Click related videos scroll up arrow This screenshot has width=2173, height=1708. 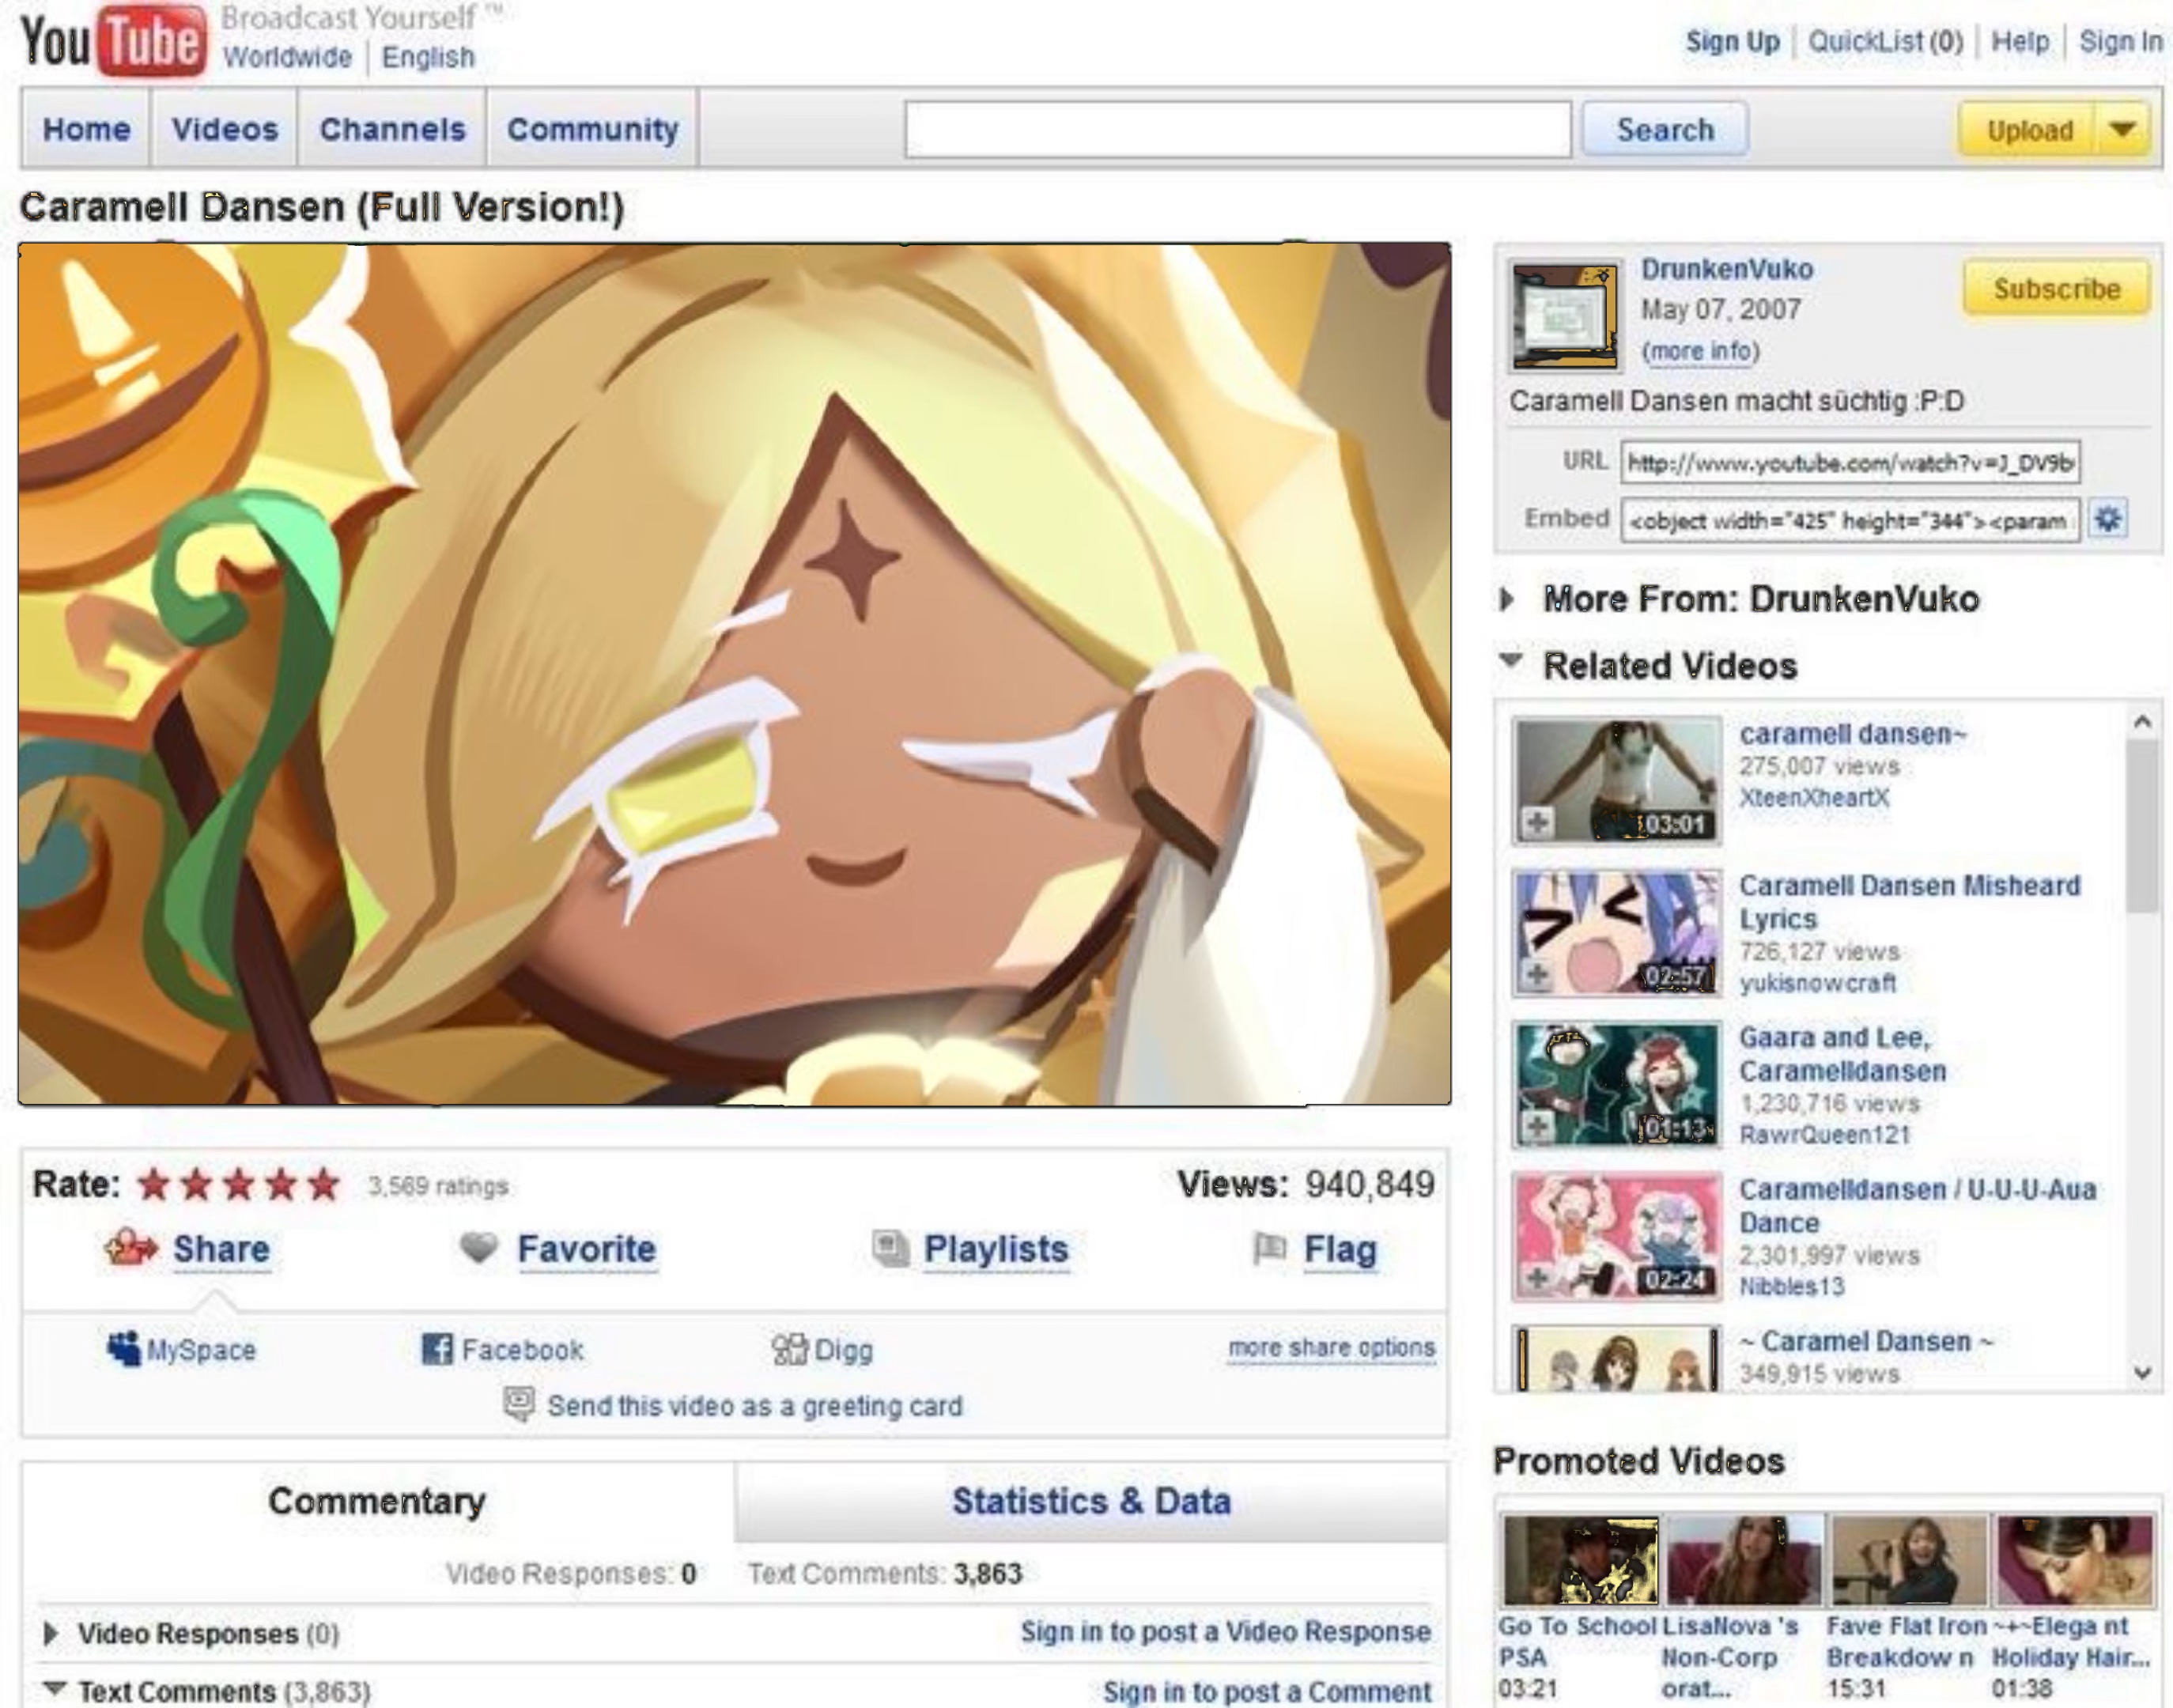[2142, 721]
